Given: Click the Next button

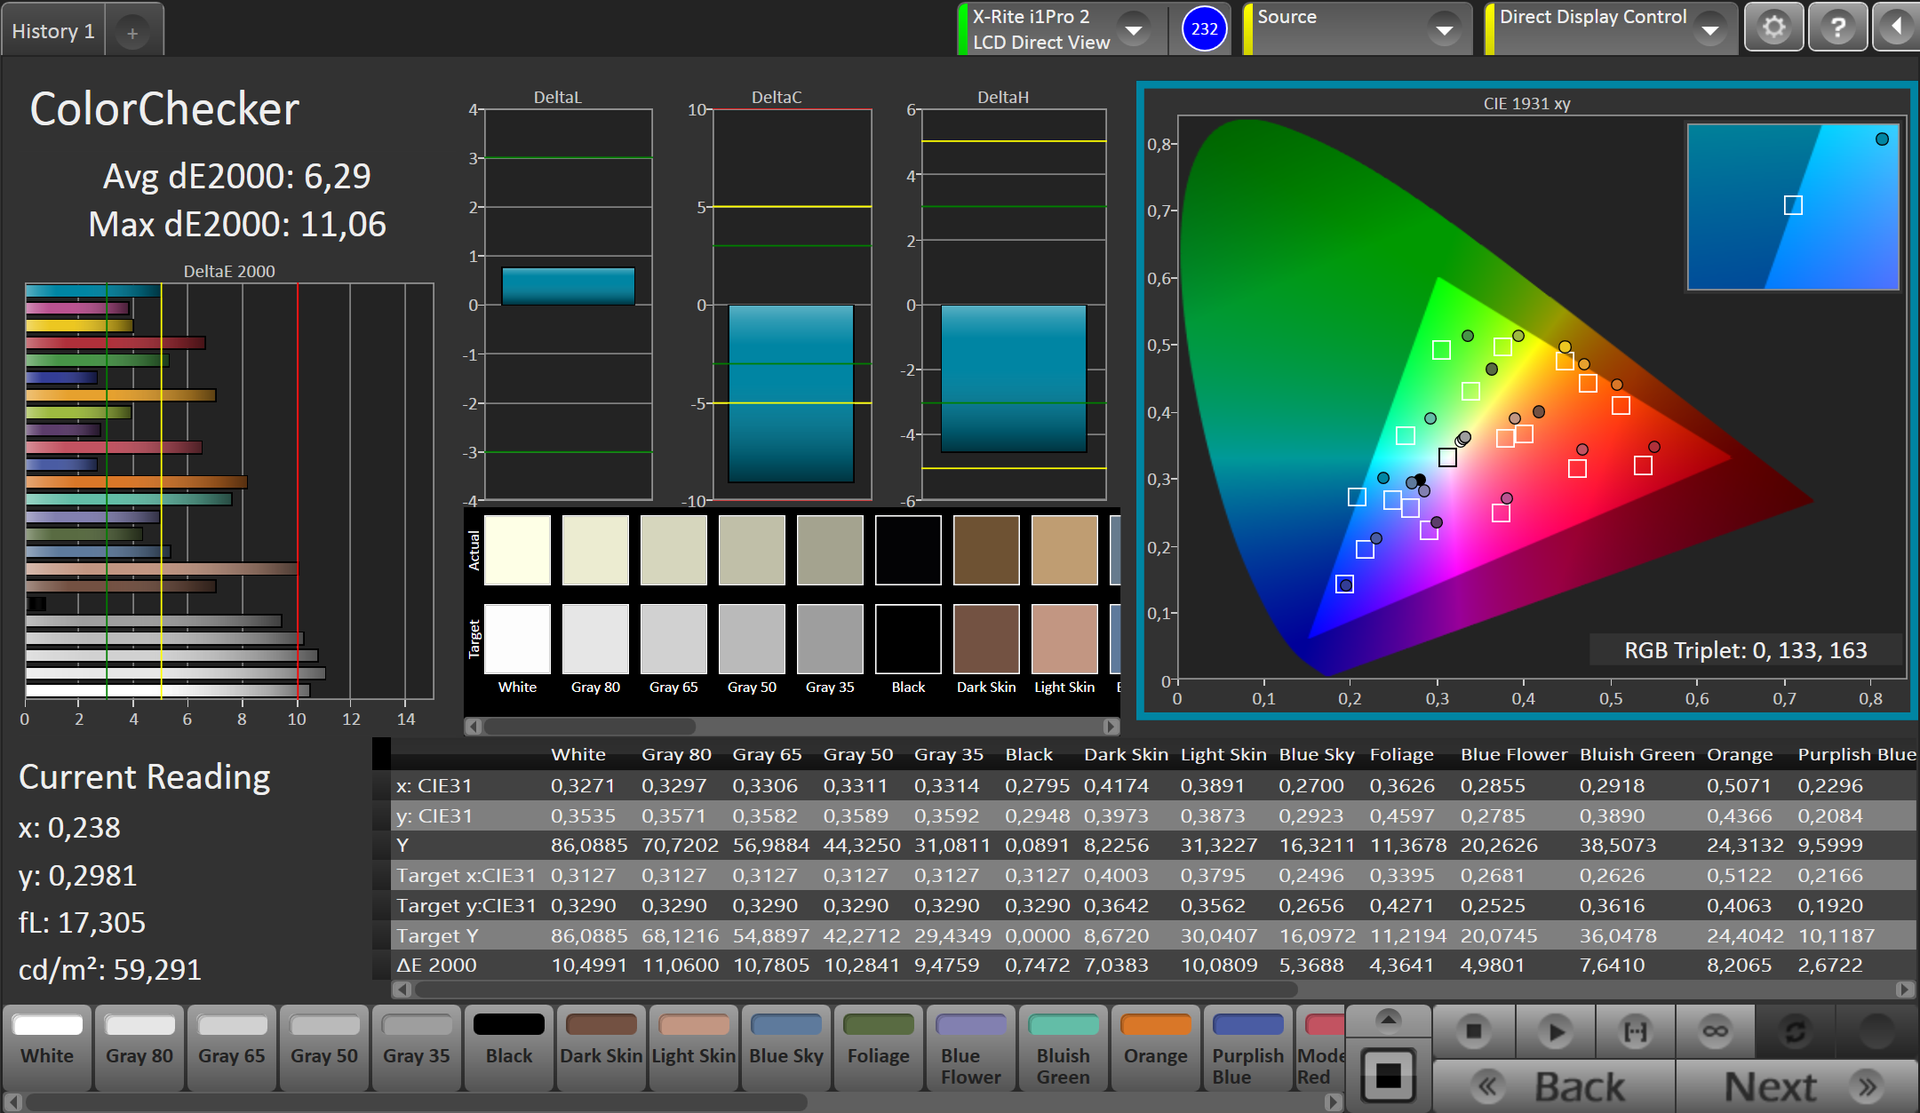Looking at the screenshot, I should (x=1796, y=1086).
